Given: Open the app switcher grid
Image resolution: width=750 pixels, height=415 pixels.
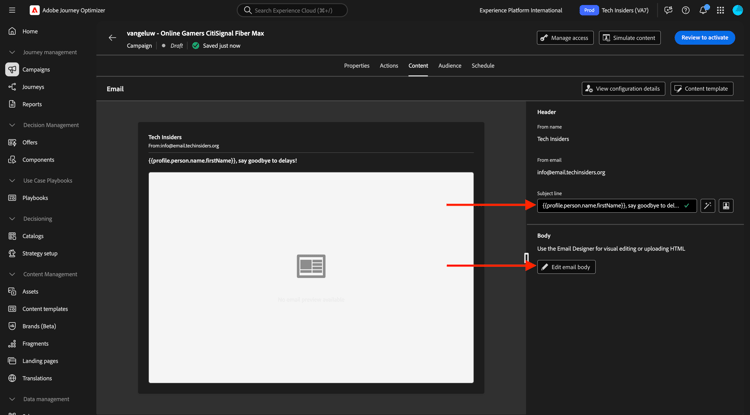Looking at the screenshot, I should pos(720,10).
